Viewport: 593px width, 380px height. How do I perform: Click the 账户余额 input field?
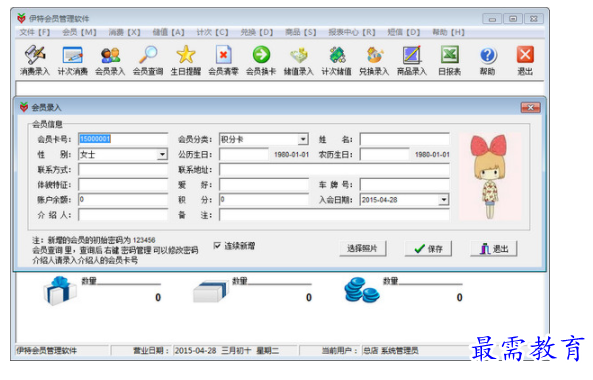(123, 200)
